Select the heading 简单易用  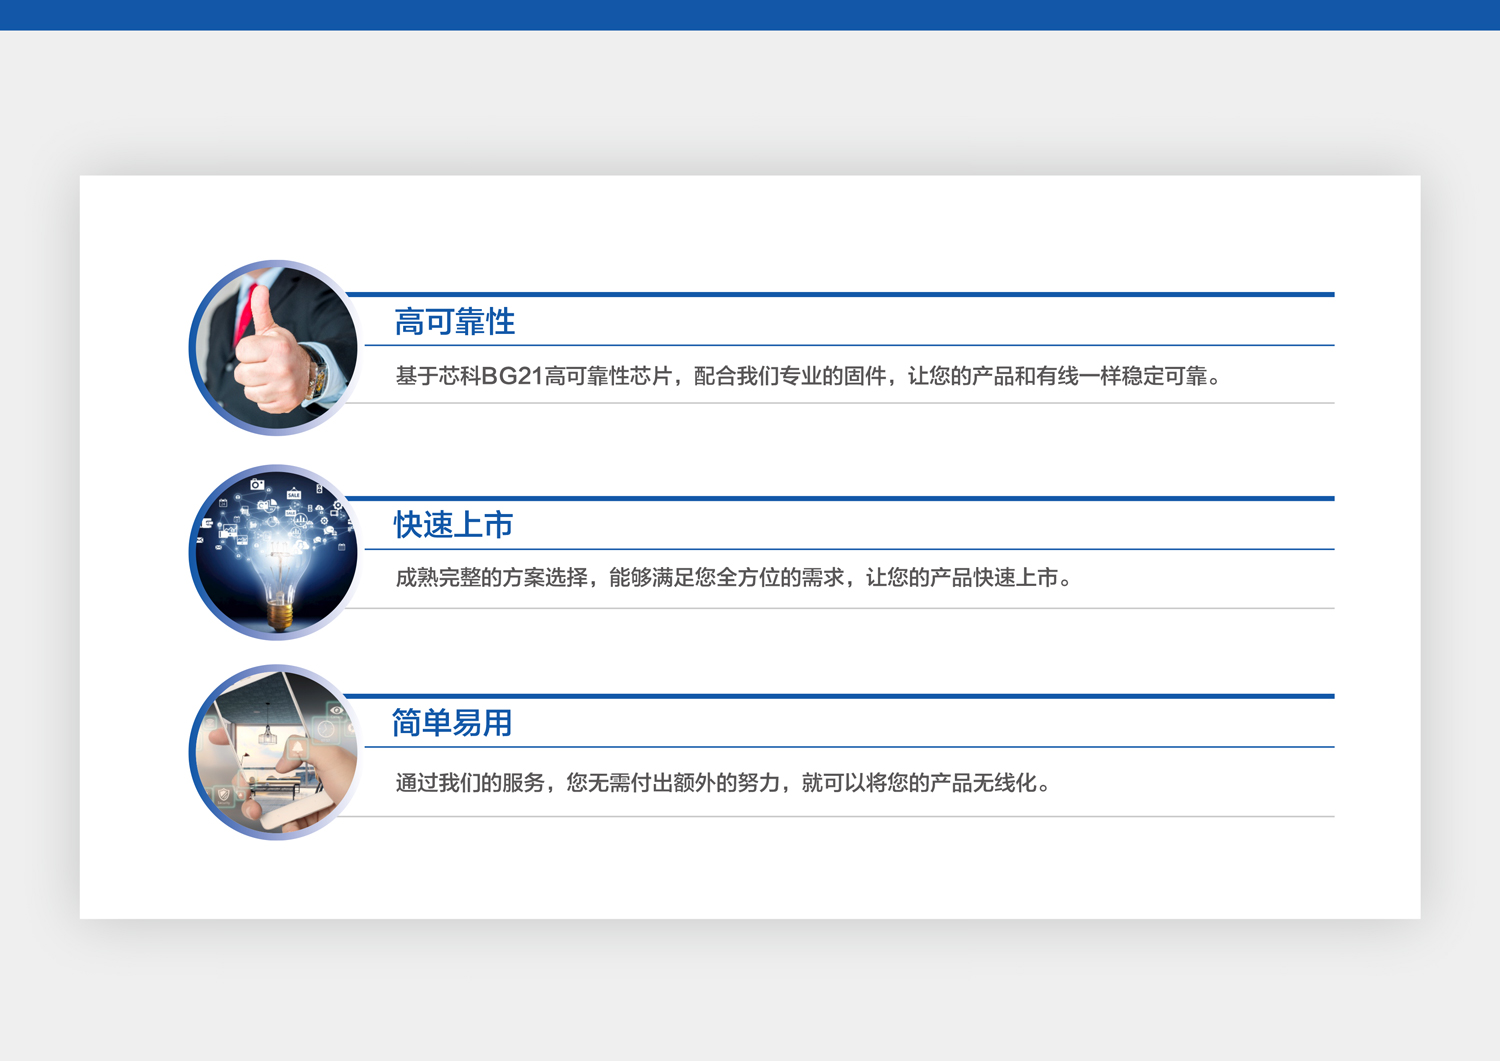pyautogui.click(x=452, y=723)
